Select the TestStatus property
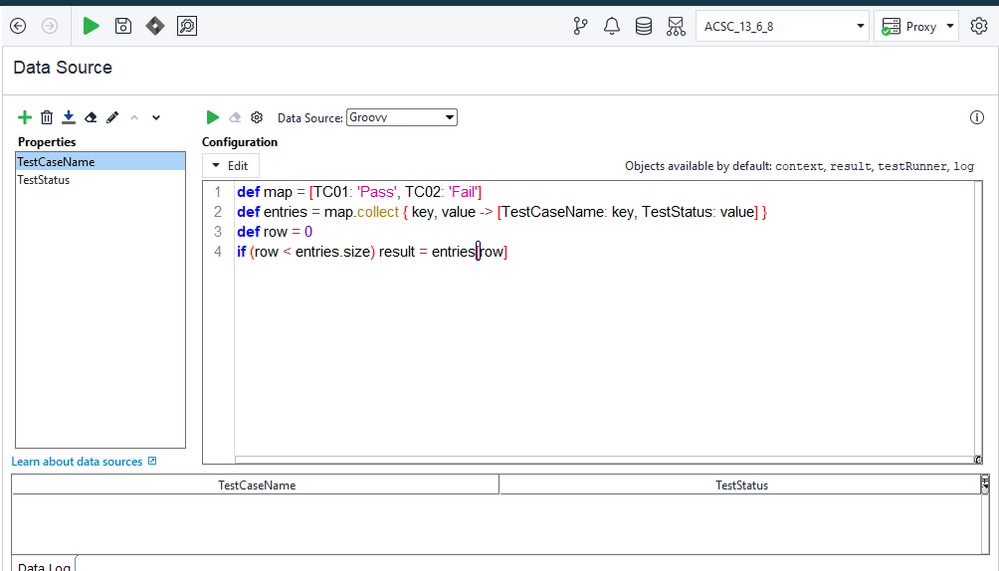This screenshot has height=571, width=999. pyautogui.click(x=44, y=180)
